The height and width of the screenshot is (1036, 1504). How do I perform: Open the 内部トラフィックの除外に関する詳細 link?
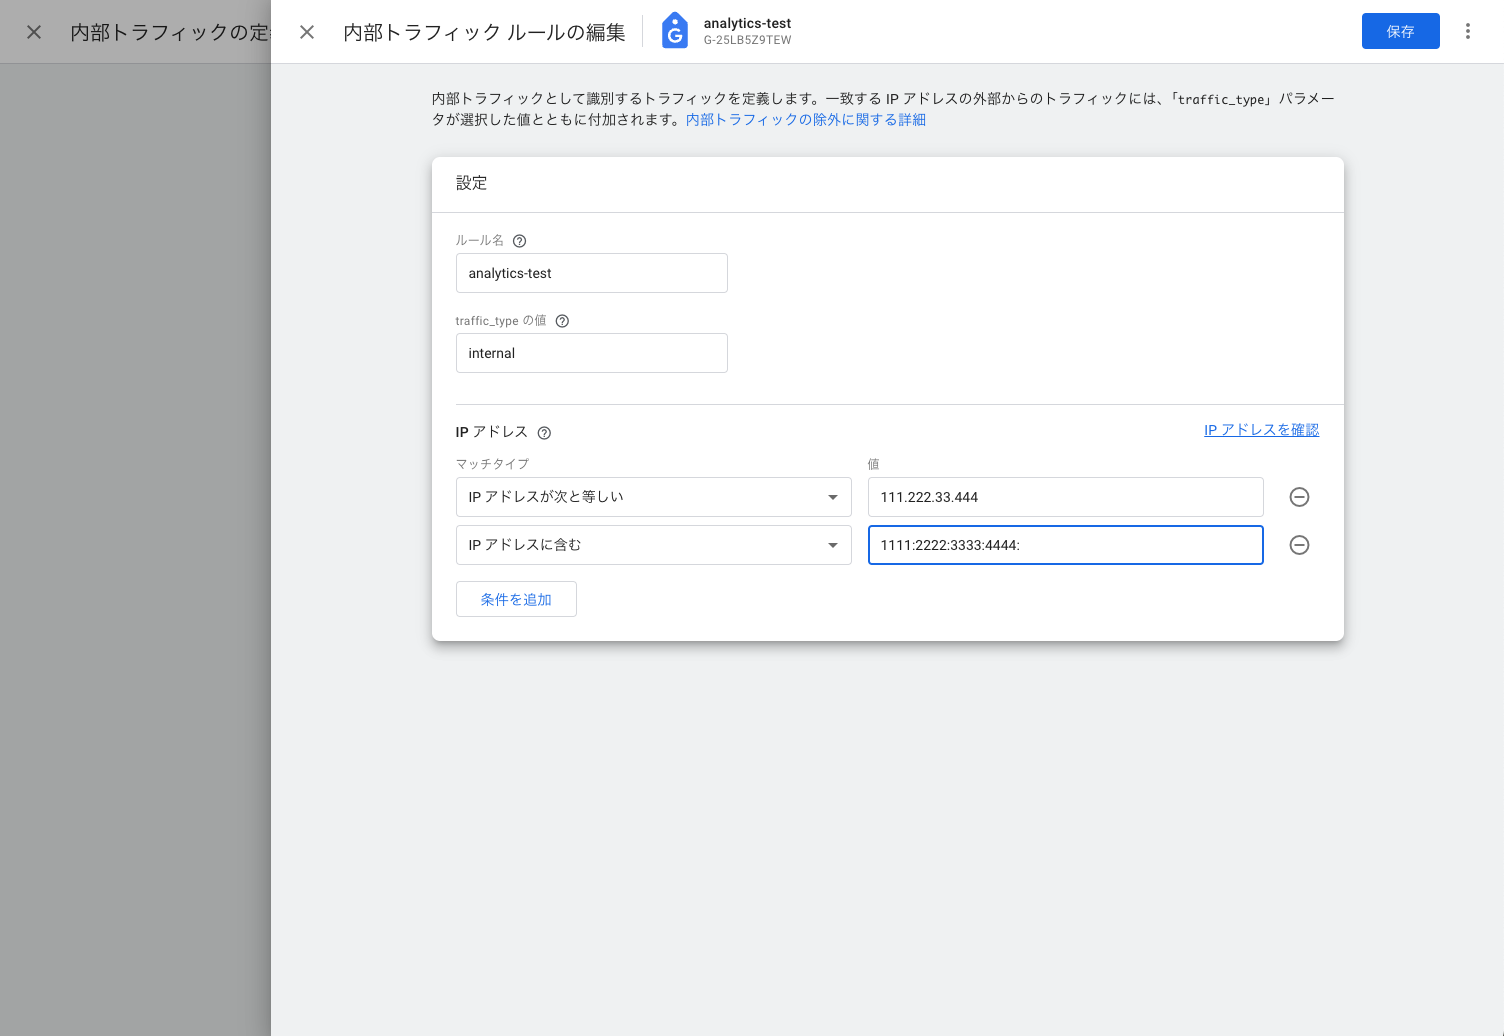[805, 119]
